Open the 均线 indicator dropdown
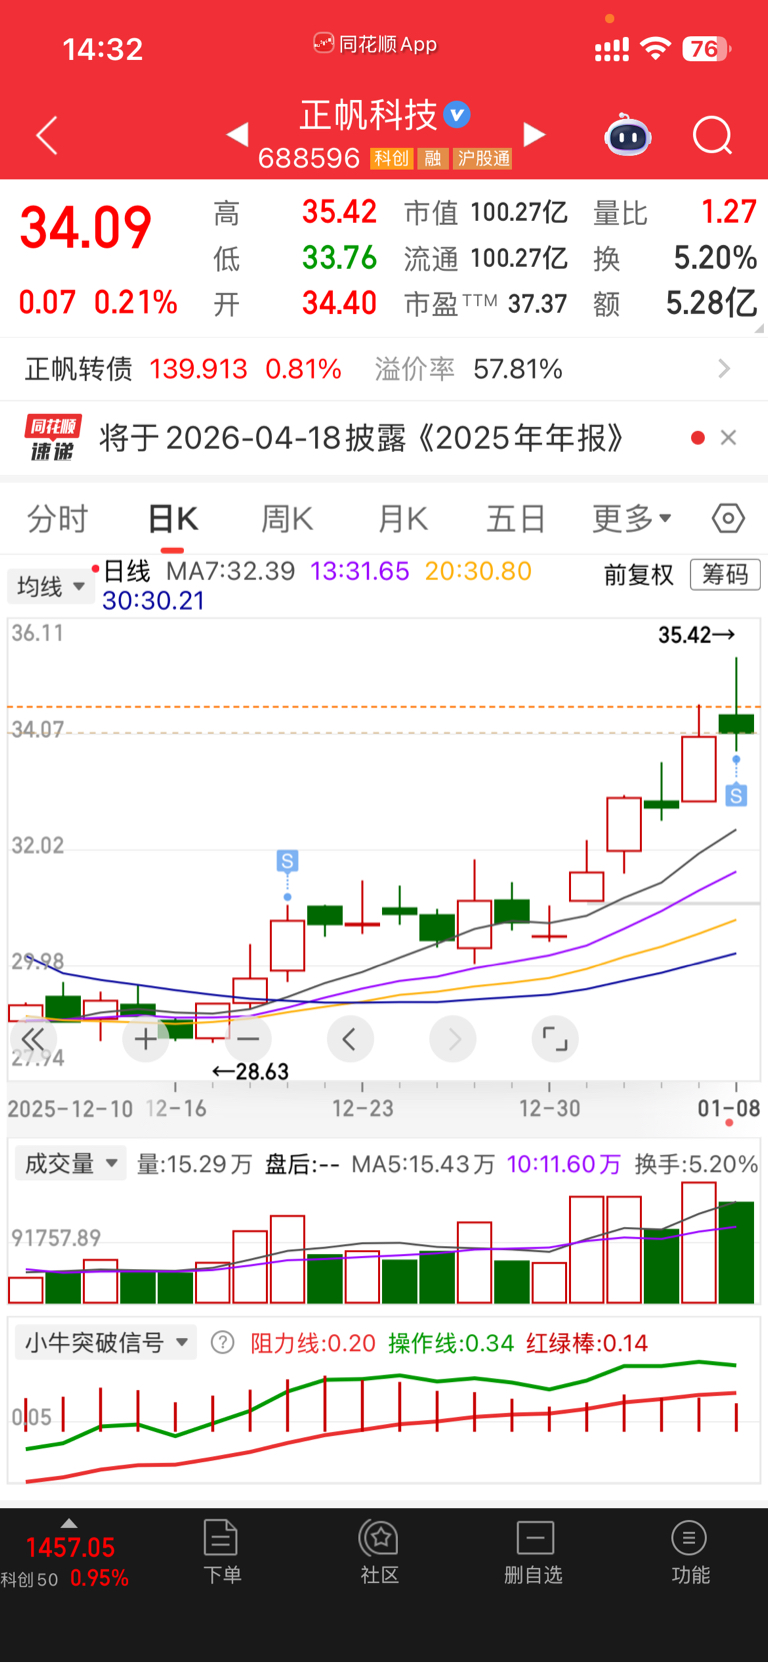Image resolution: width=768 pixels, height=1663 pixels. (50, 586)
